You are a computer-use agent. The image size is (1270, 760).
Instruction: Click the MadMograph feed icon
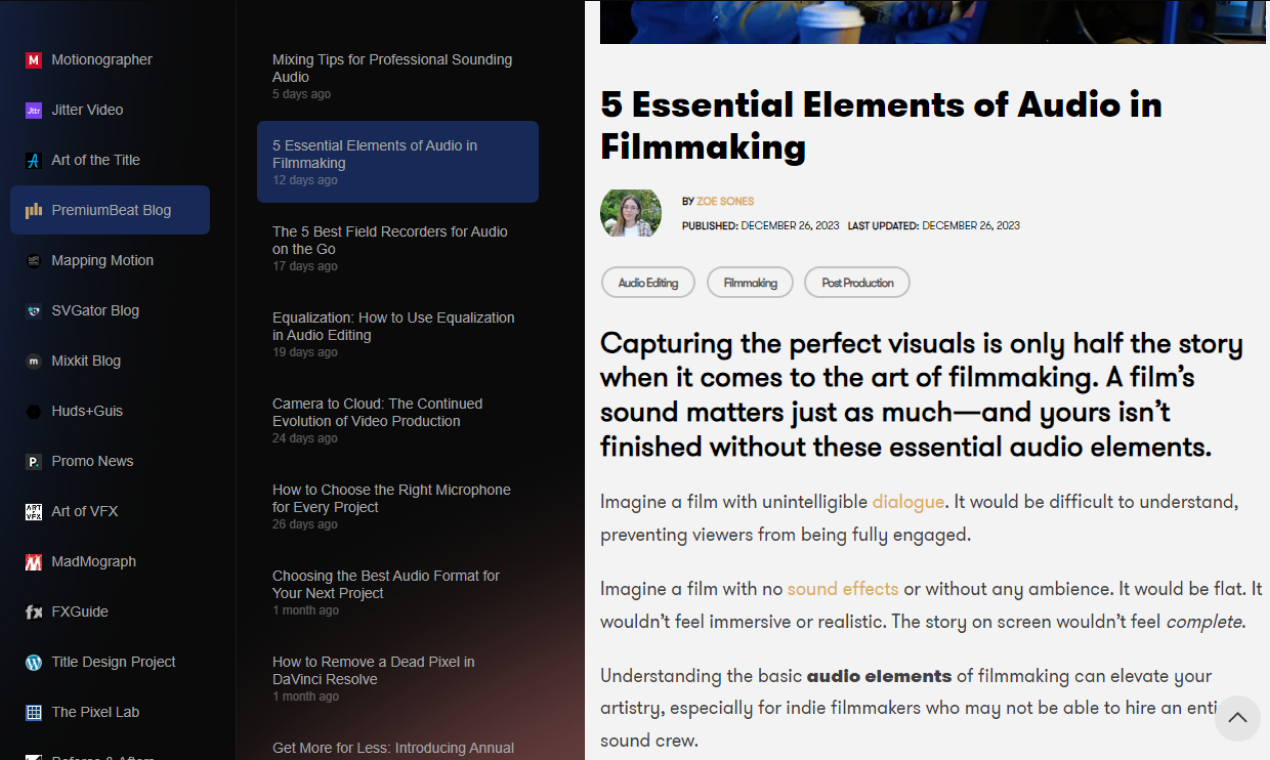click(33, 562)
